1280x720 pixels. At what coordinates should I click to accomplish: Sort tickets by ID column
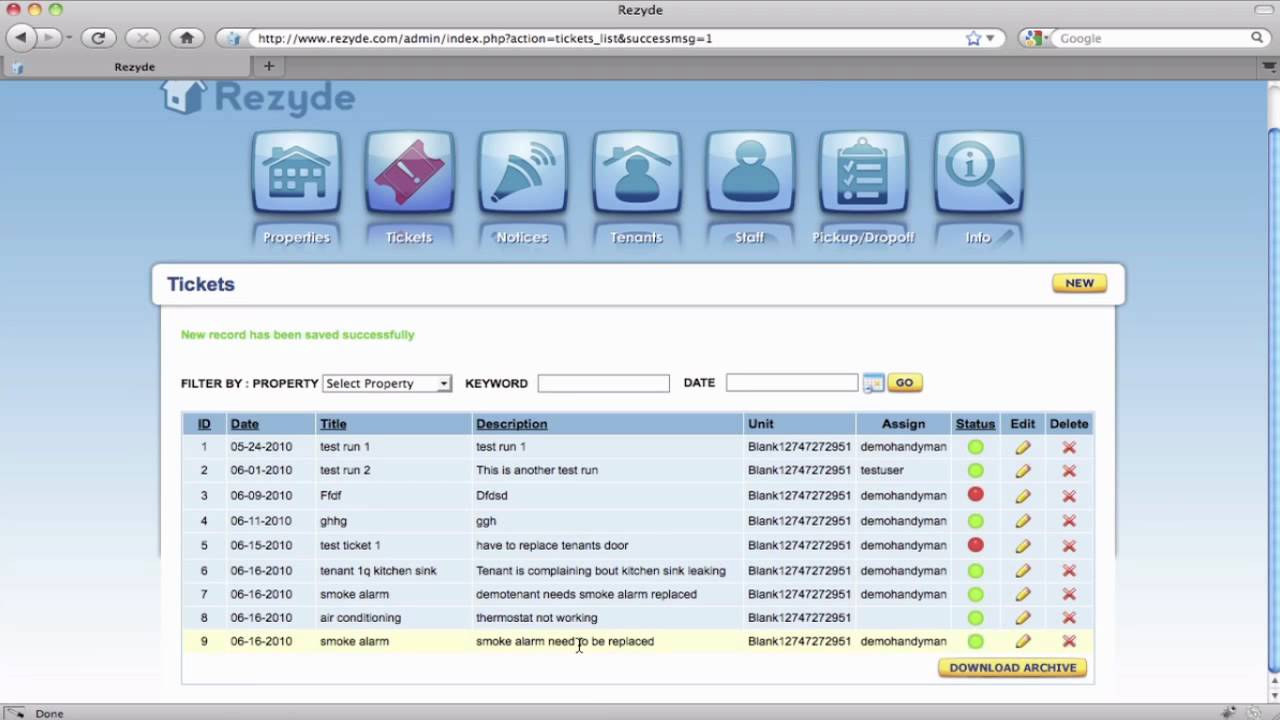coord(204,424)
